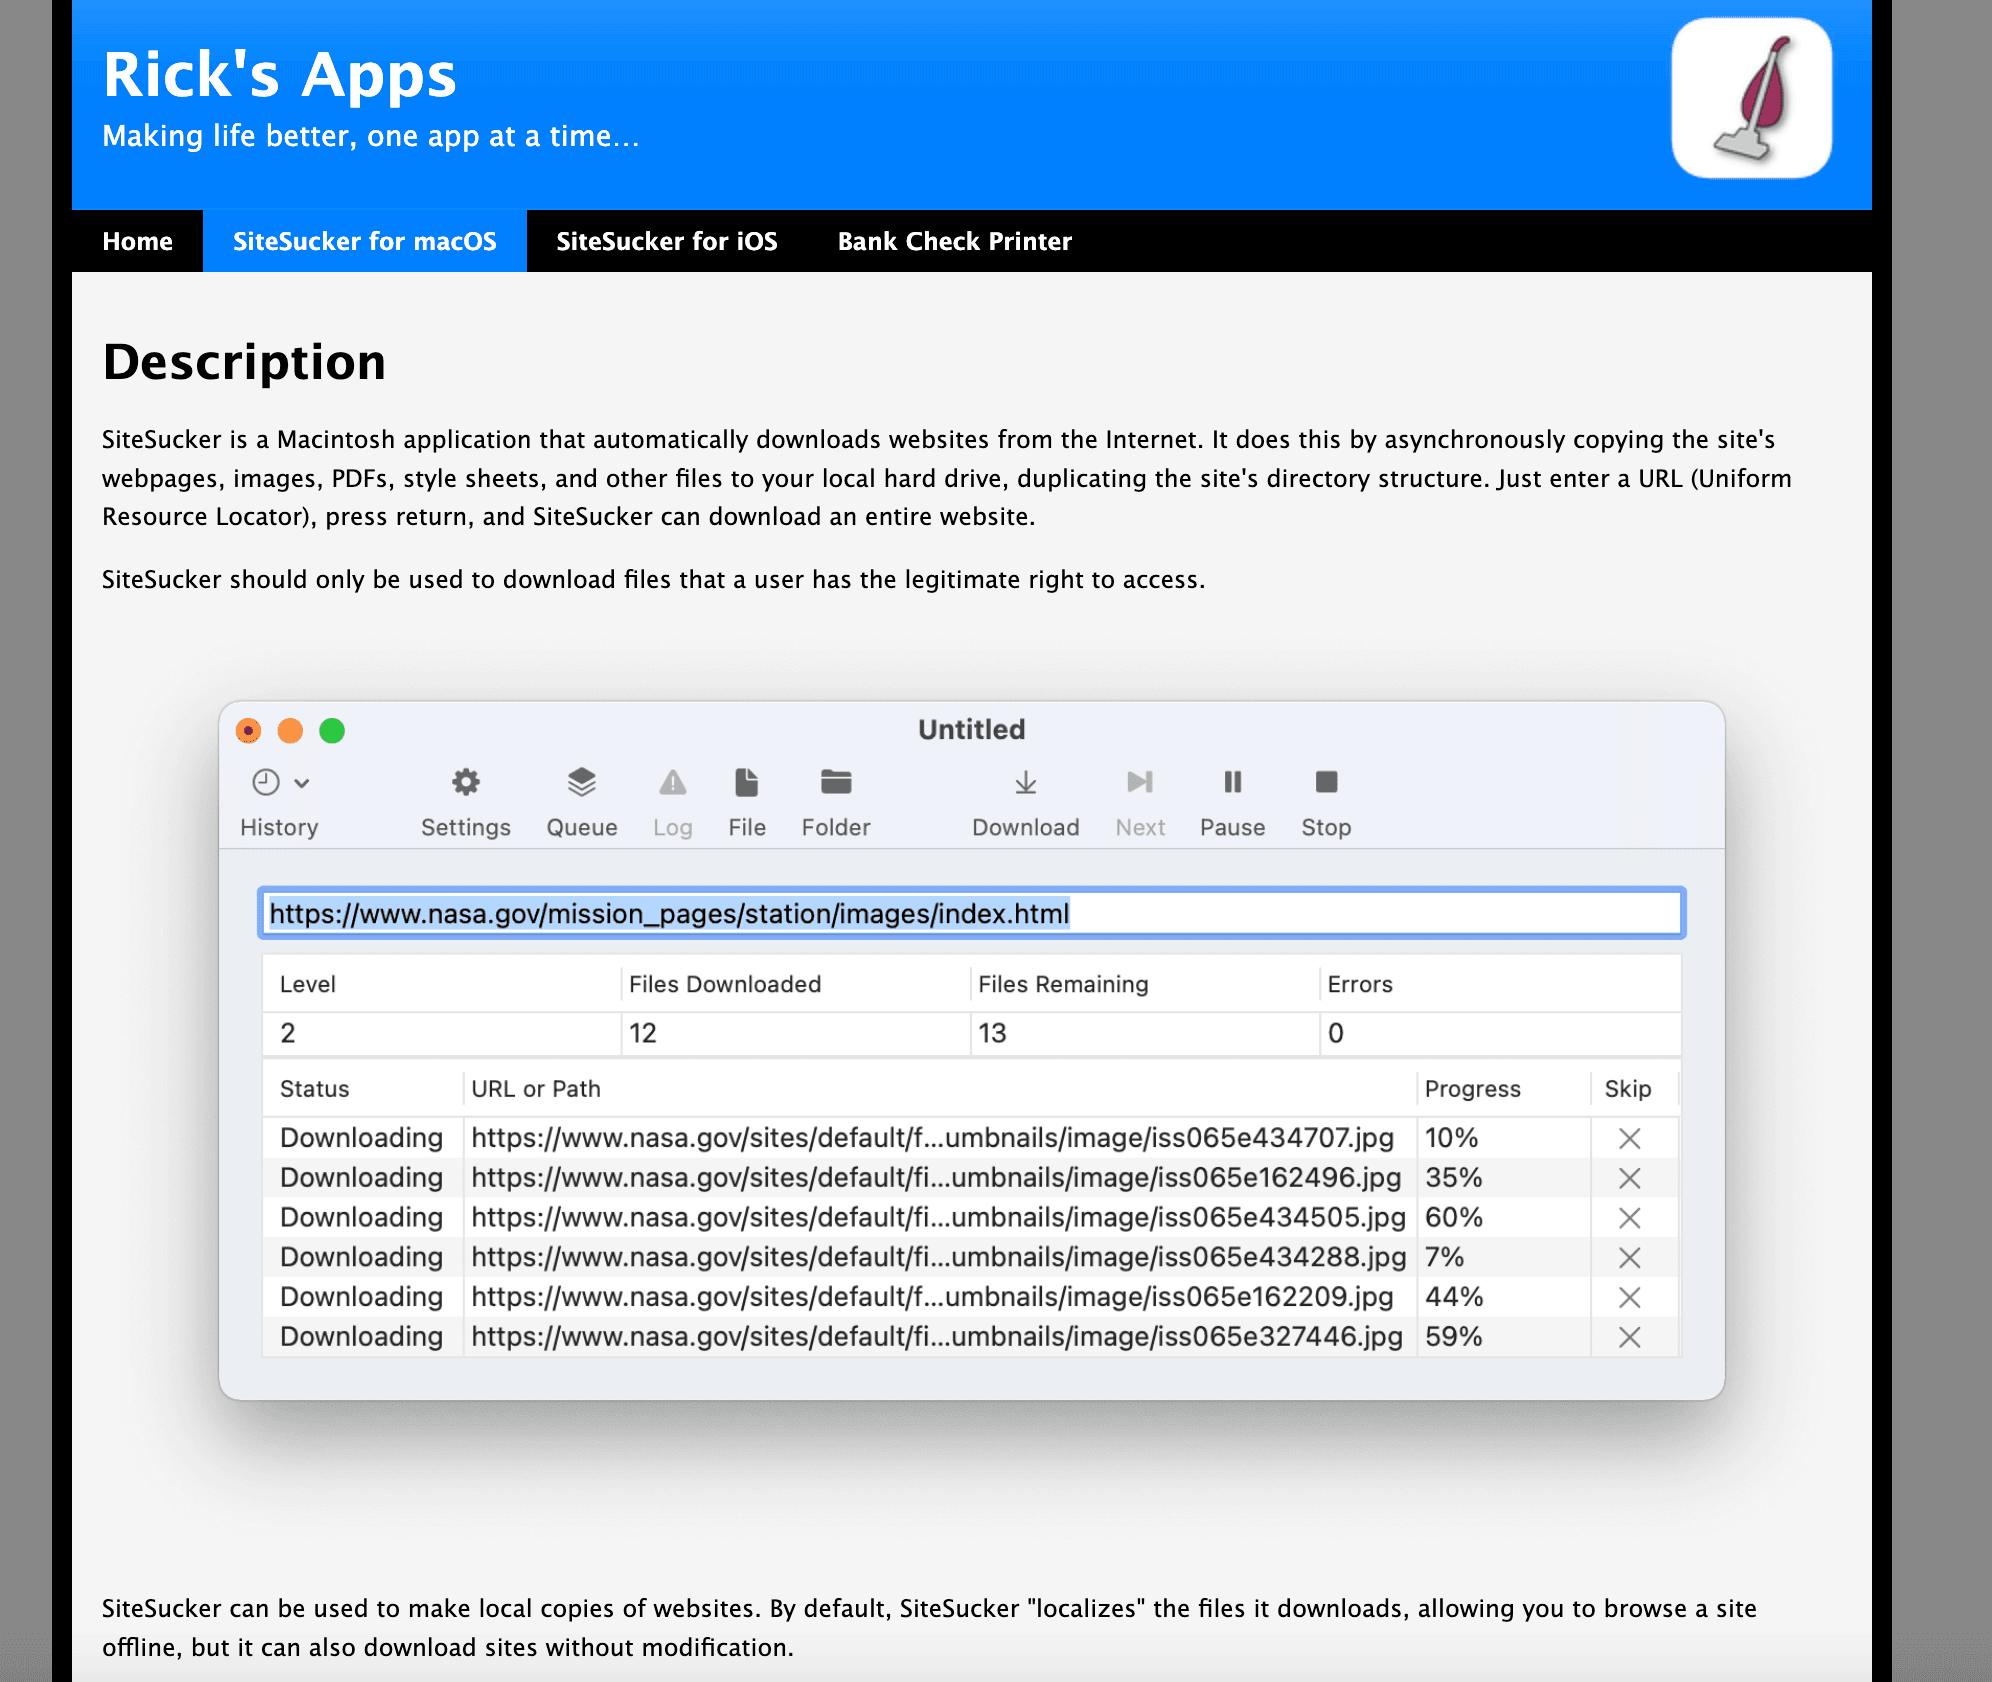Select row URL ending iss065e434707.jpg
This screenshot has height=1682, width=1992.
point(932,1138)
